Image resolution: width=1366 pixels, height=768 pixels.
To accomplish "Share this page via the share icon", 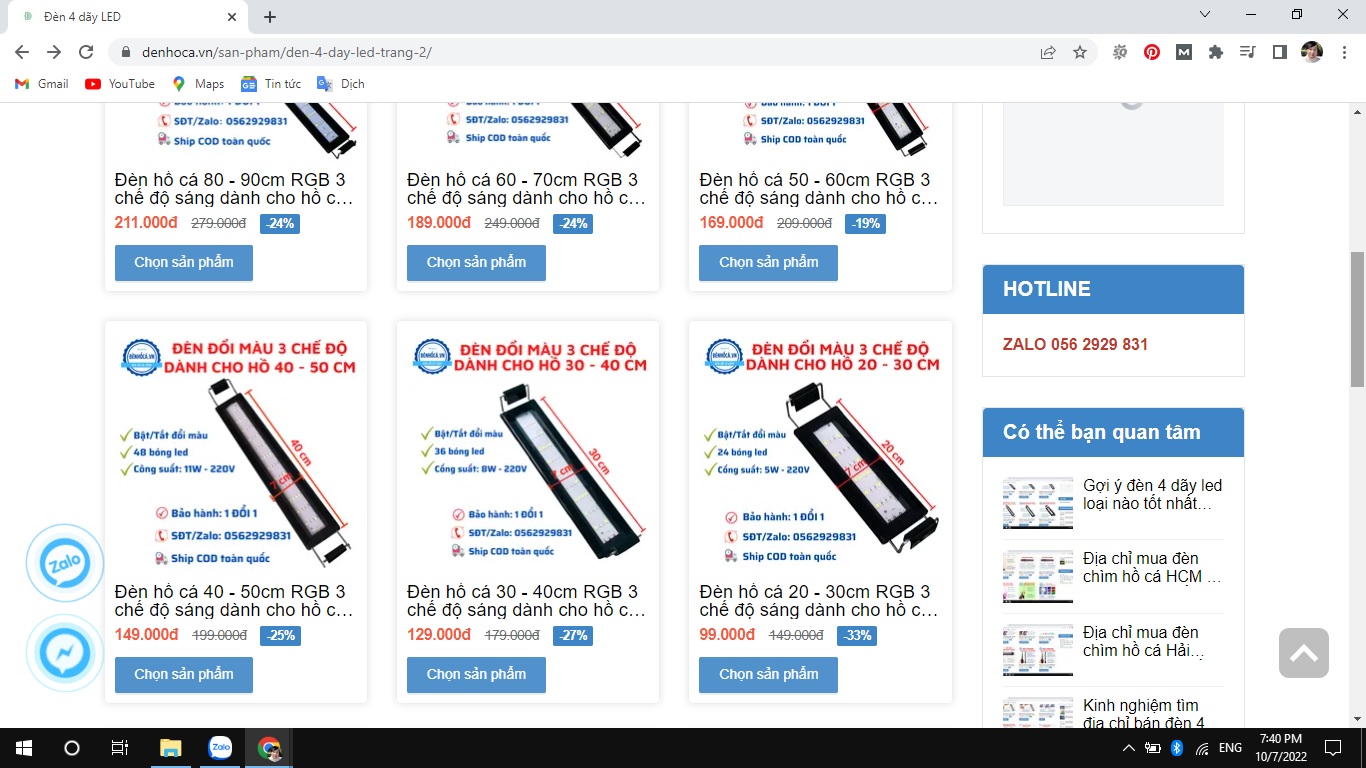I will (1048, 53).
